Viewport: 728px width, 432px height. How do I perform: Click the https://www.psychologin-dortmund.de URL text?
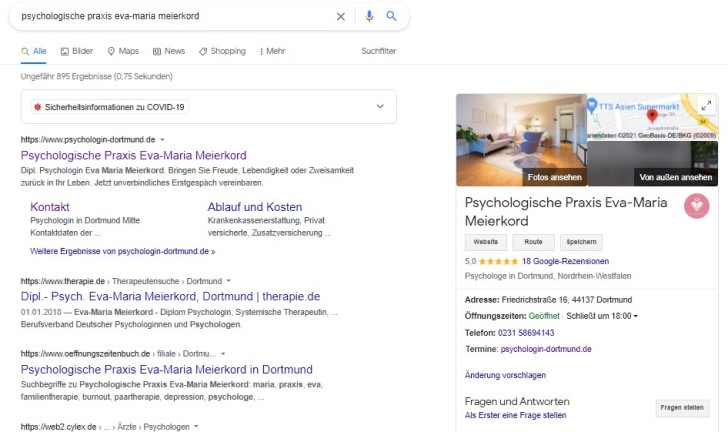(x=88, y=139)
